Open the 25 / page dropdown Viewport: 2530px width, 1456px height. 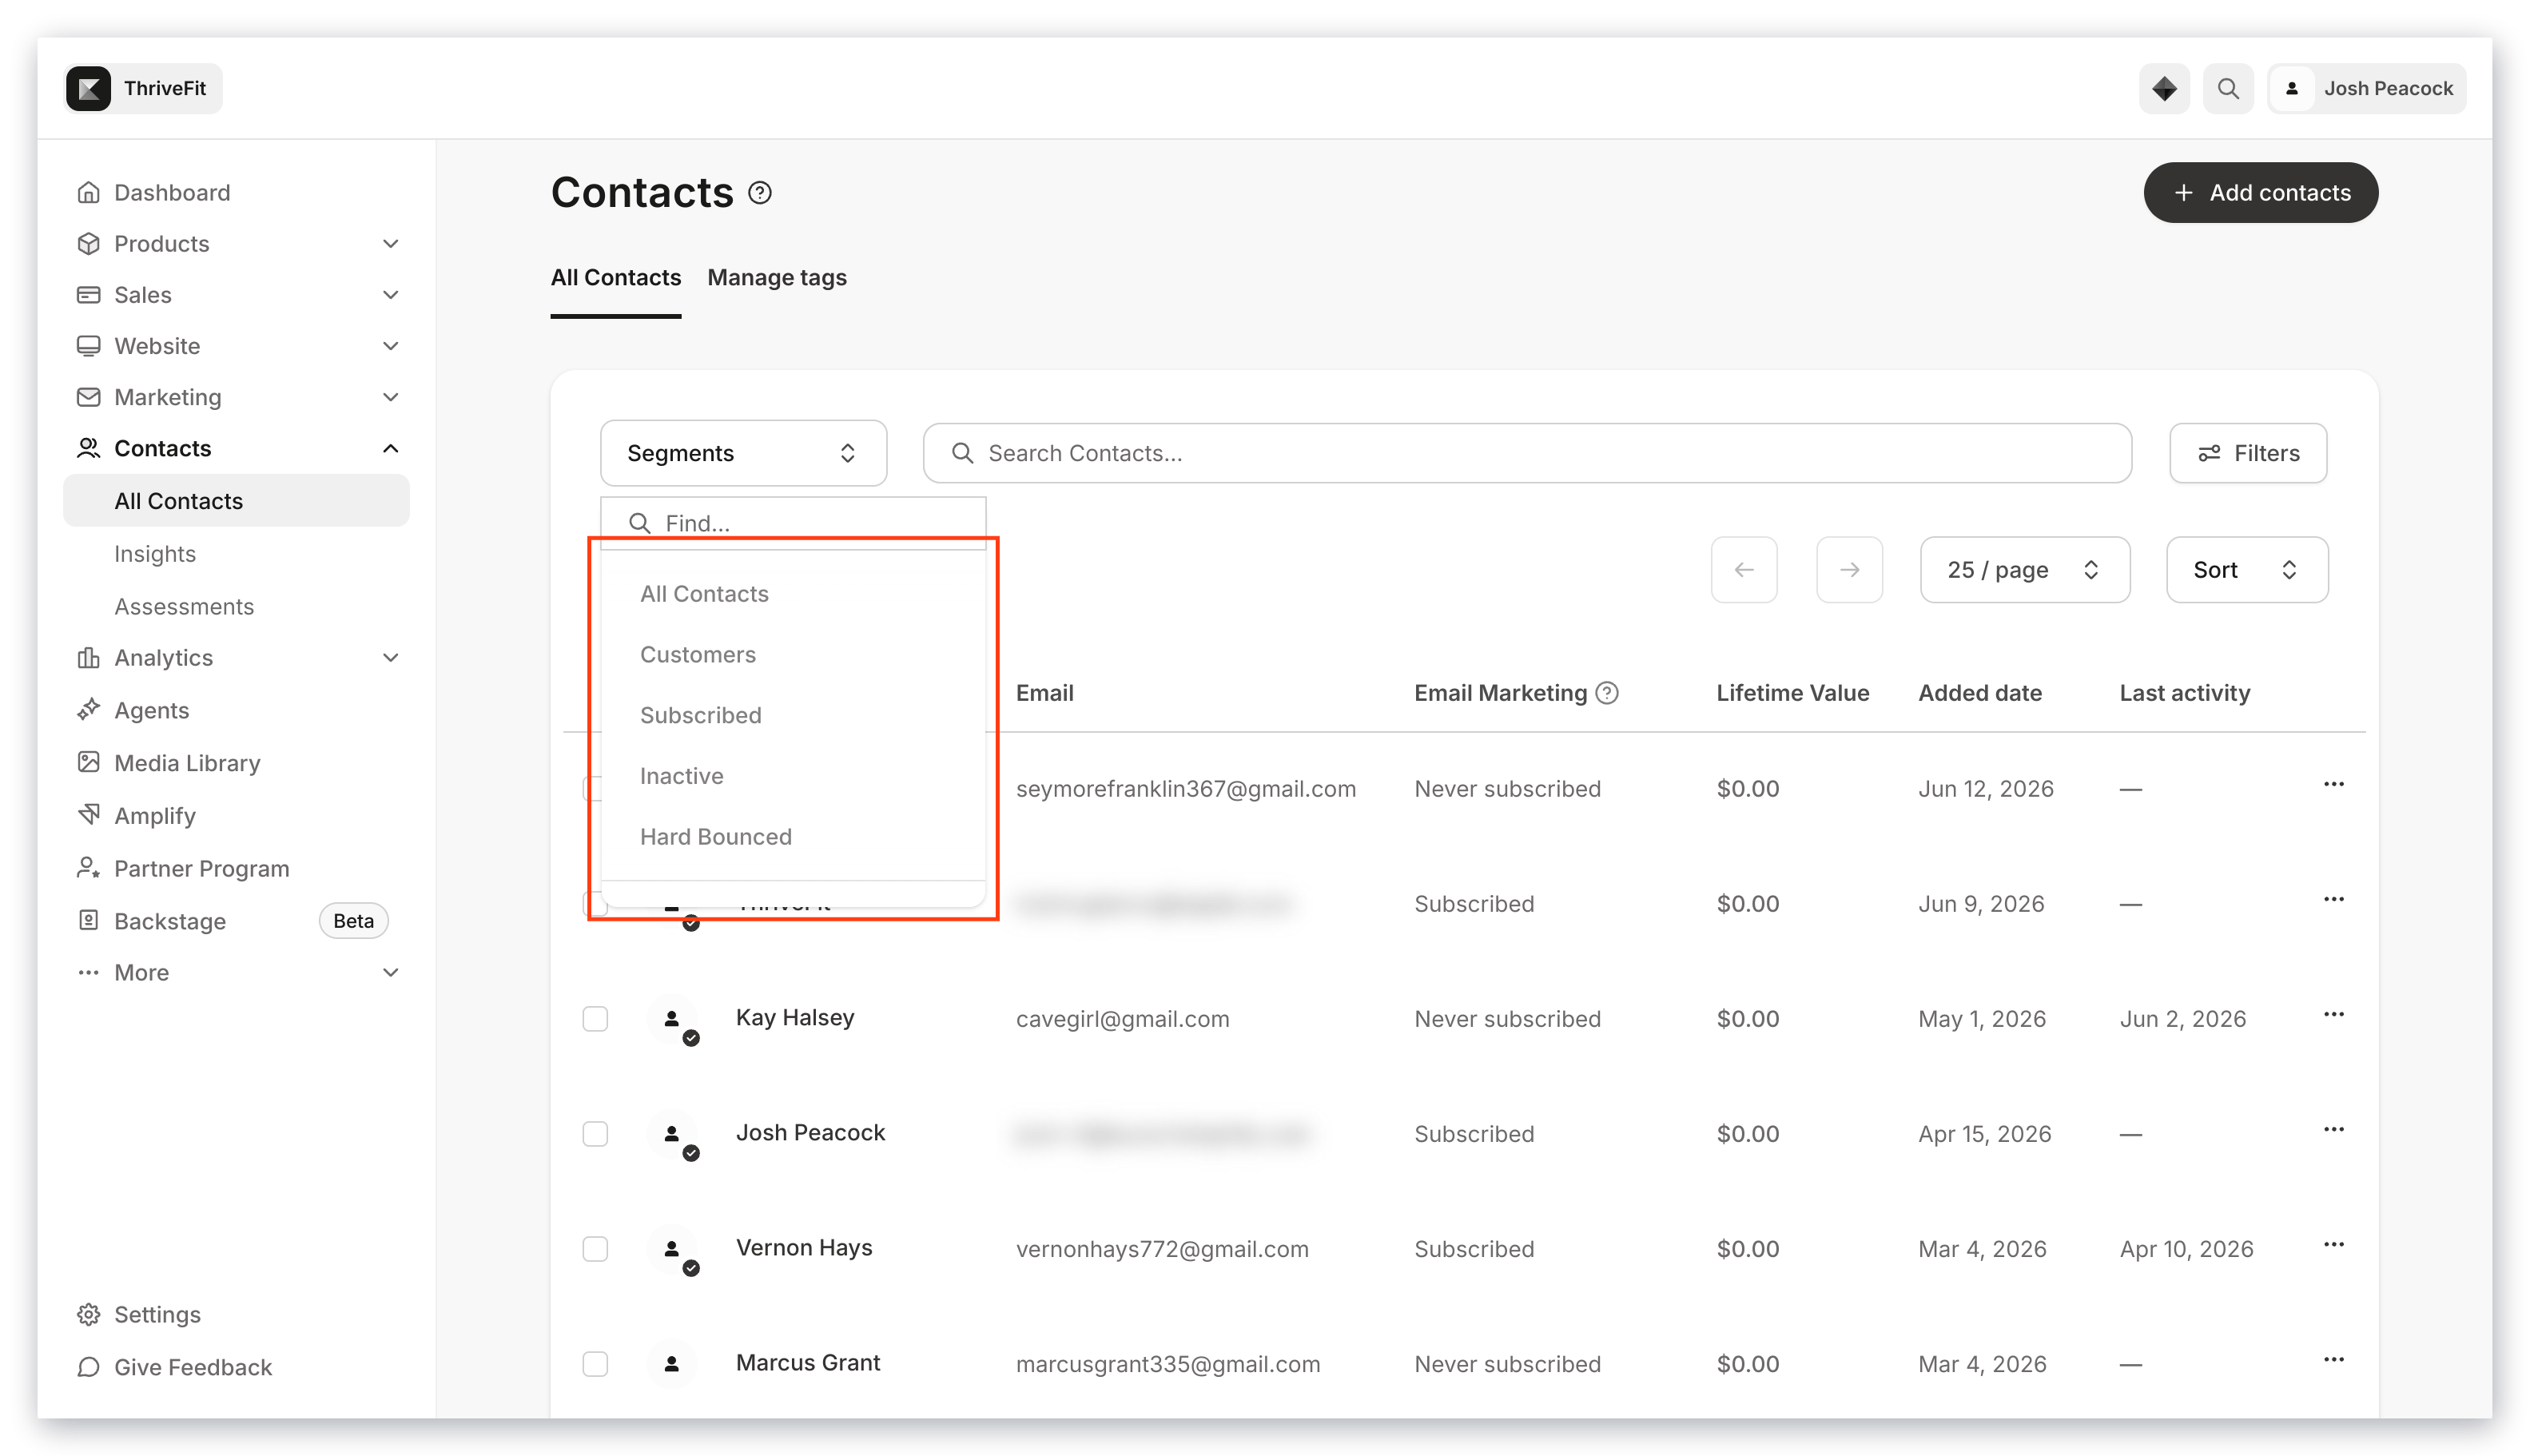pos(2024,569)
